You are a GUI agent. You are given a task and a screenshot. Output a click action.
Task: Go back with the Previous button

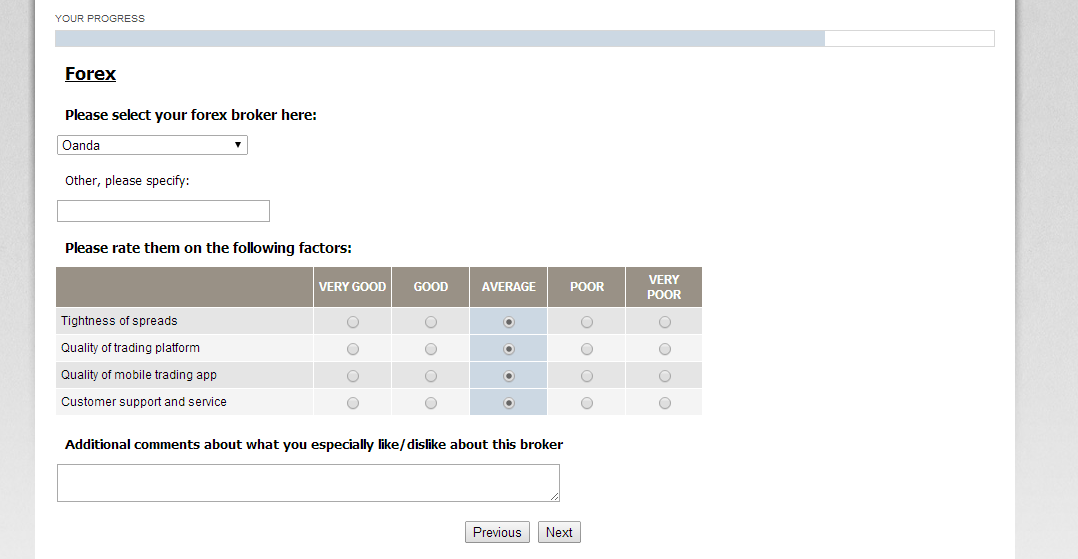(497, 532)
